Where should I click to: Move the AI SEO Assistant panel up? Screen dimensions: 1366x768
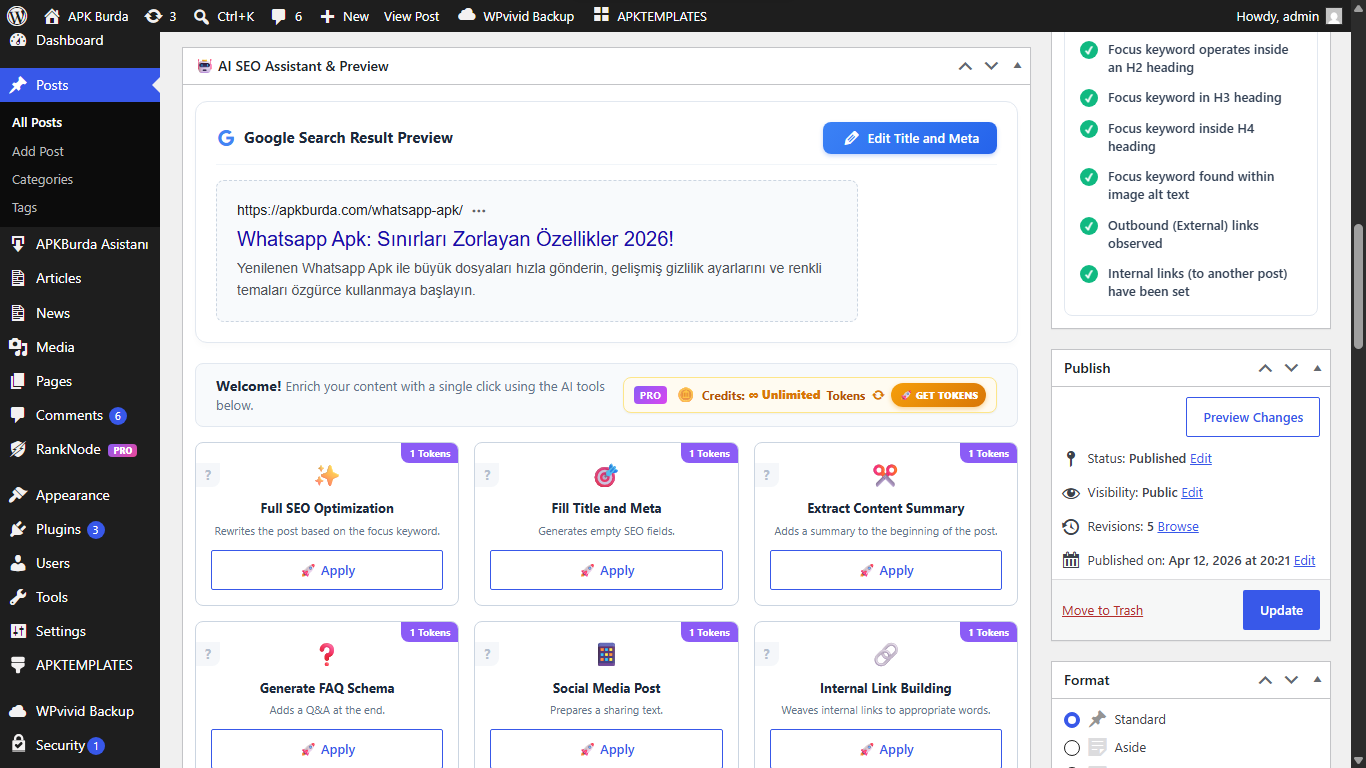coord(965,66)
